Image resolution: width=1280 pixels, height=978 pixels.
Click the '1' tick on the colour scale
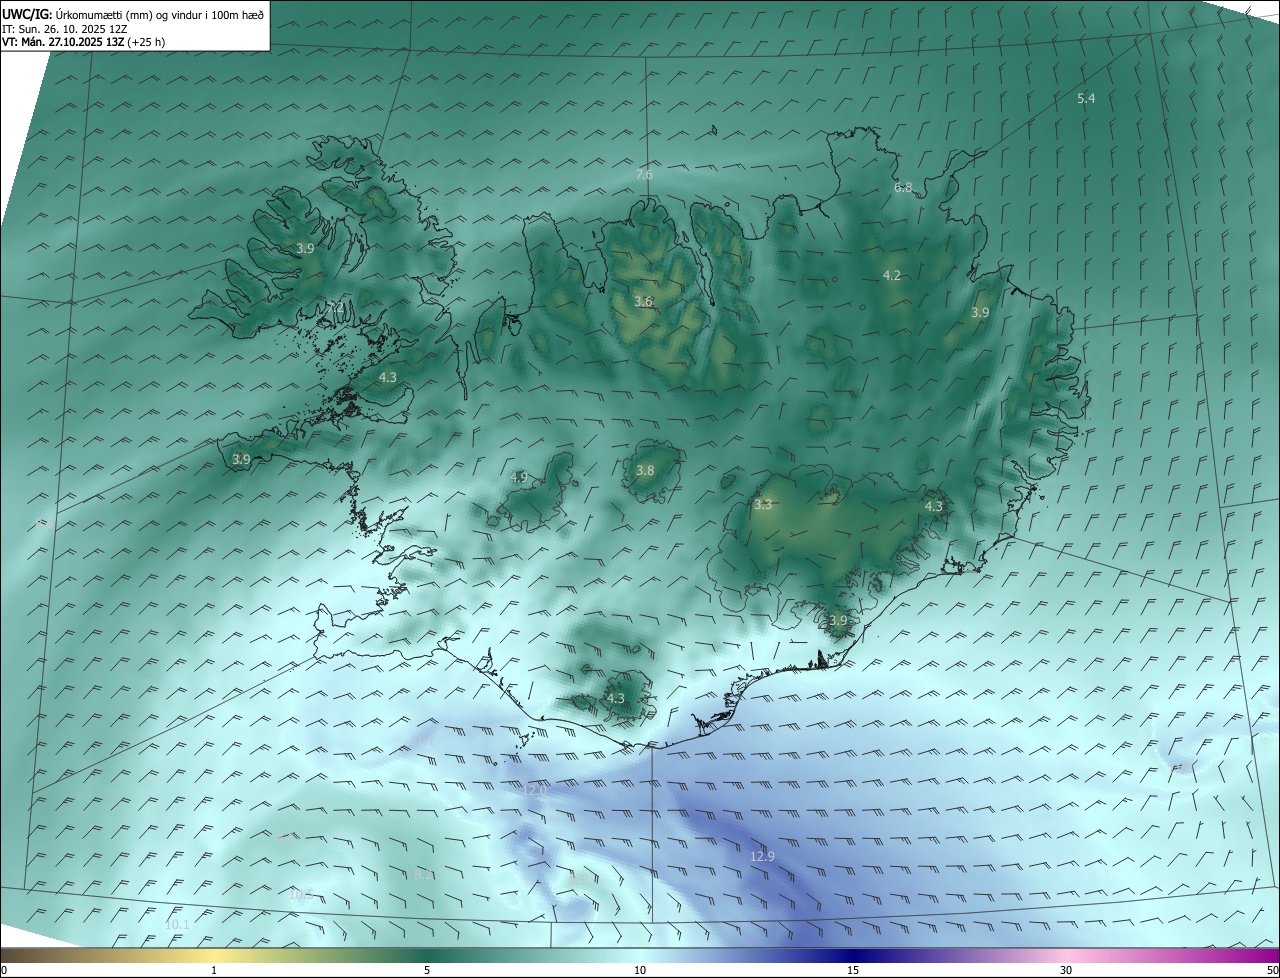click(x=214, y=970)
